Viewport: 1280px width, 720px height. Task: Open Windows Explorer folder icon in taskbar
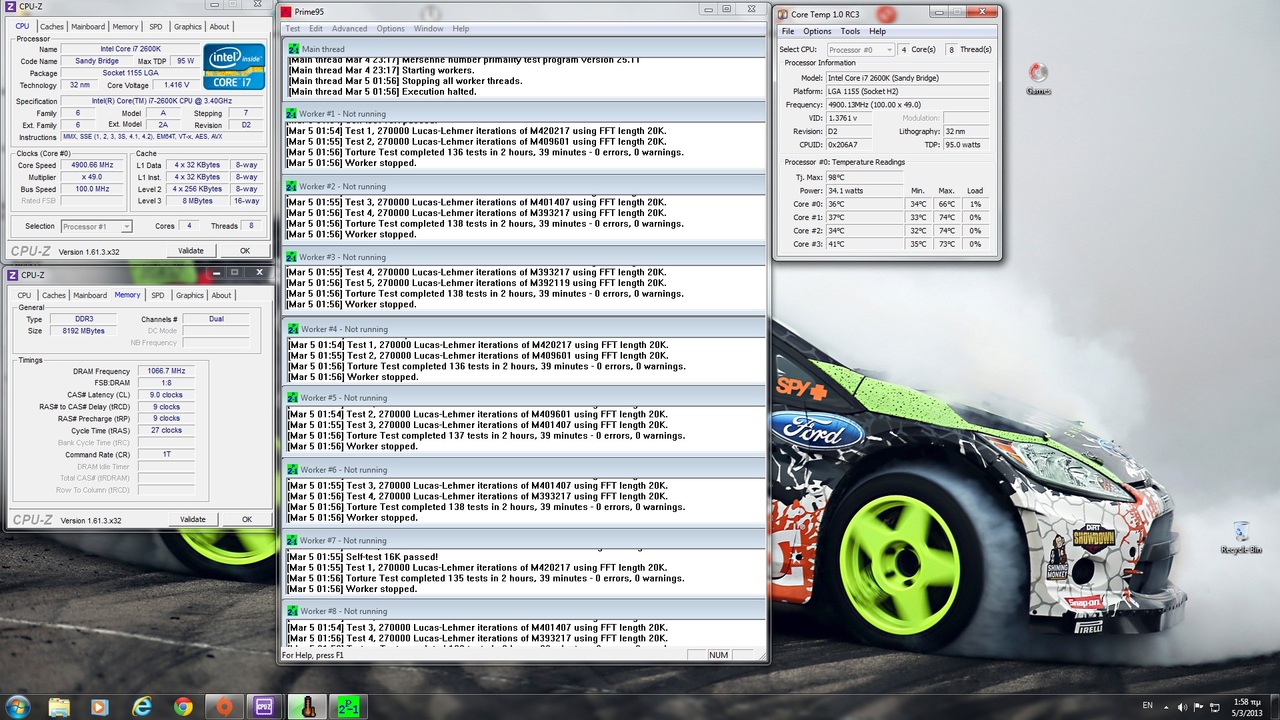coord(59,707)
